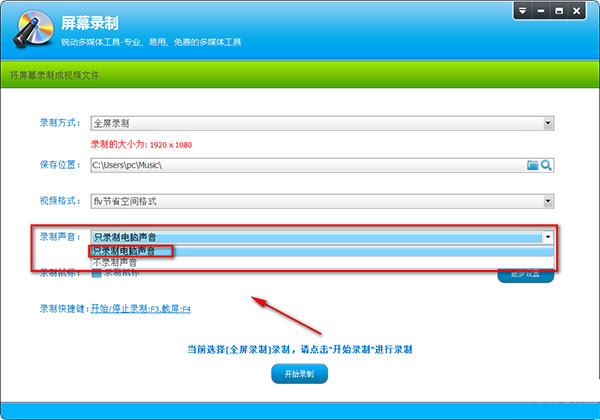Screen dimensions: 600x420
Task: Open the folder browse icon for save location
Action: 533,164
